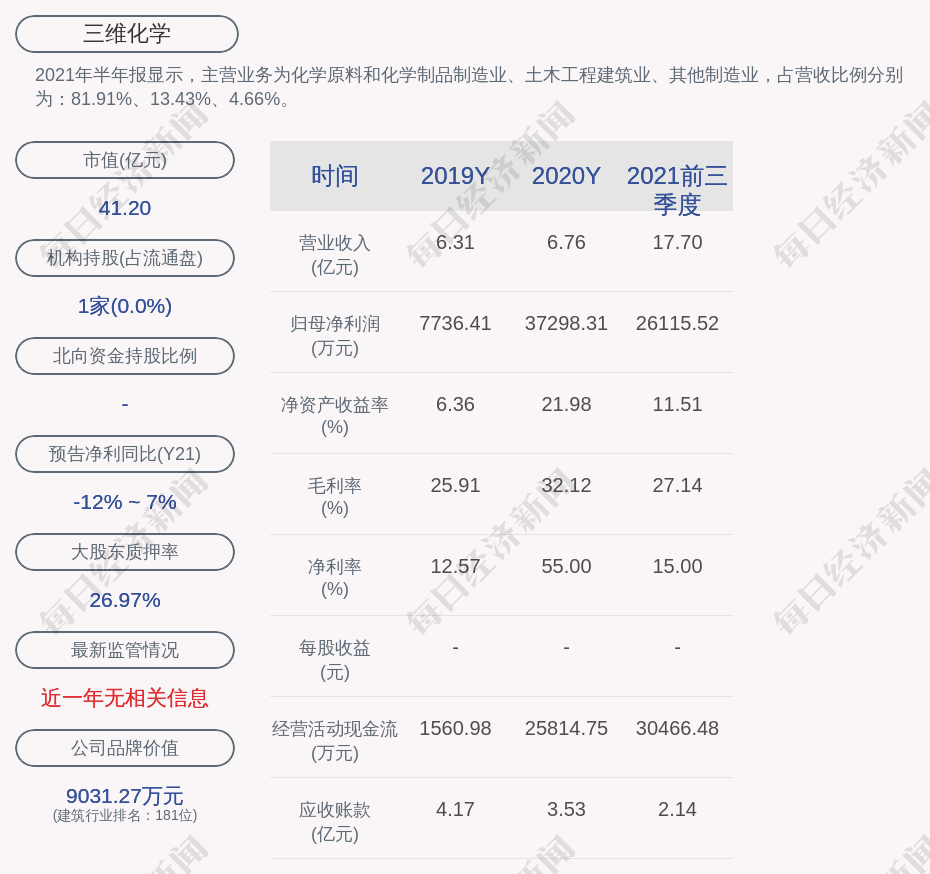Select the 公司品牌价值 pill
This screenshot has height=874, width=930.
[125, 748]
